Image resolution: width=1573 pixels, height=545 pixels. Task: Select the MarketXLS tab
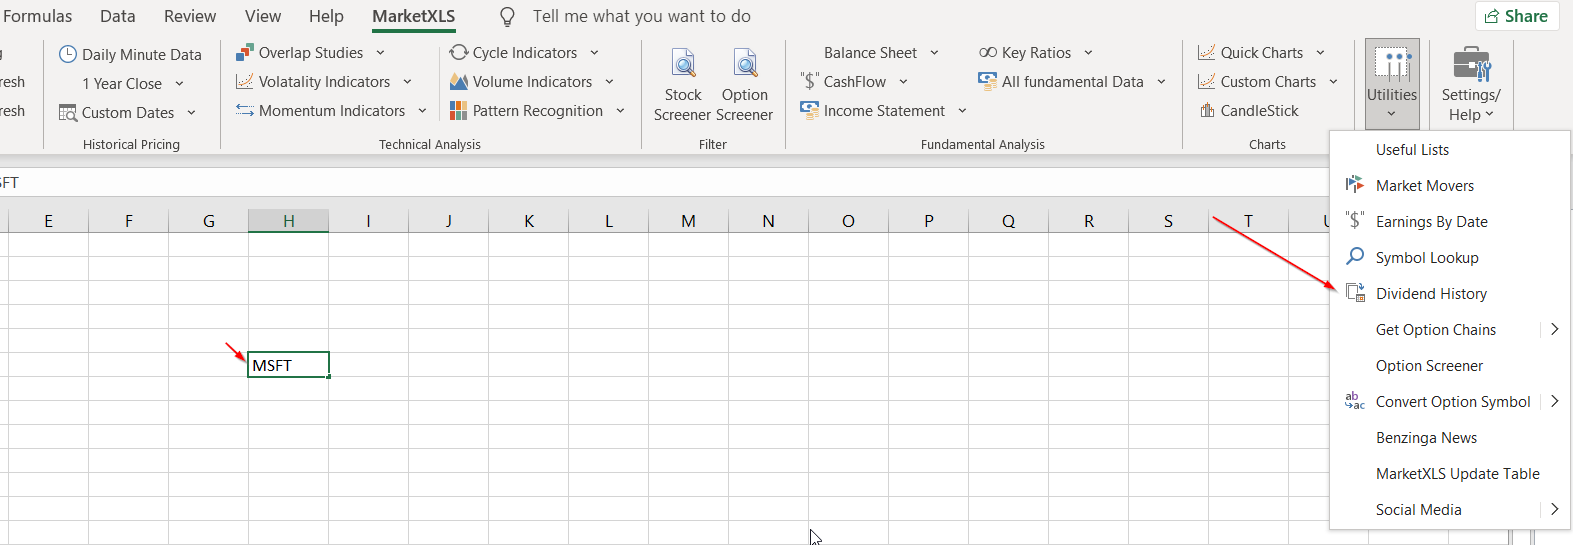(x=414, y=16)
